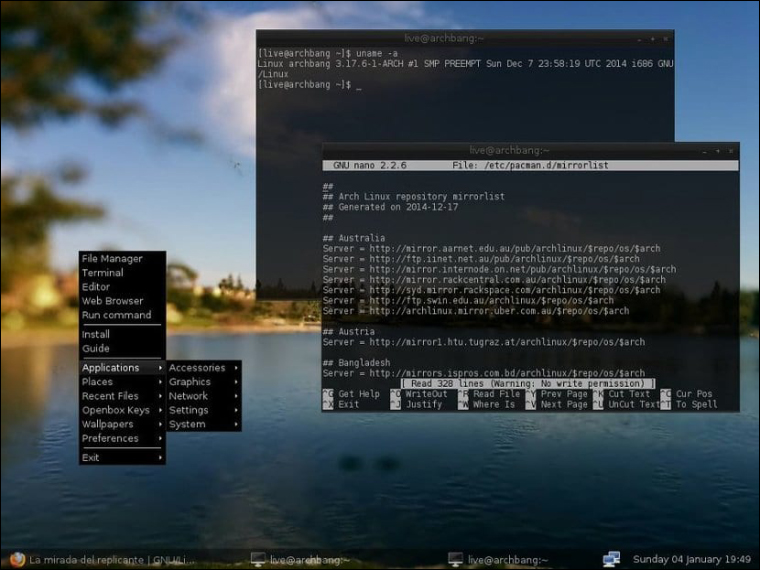Open File Manager from the menu
The height and width of the screenshot is (570, 760).
(122, 259)
